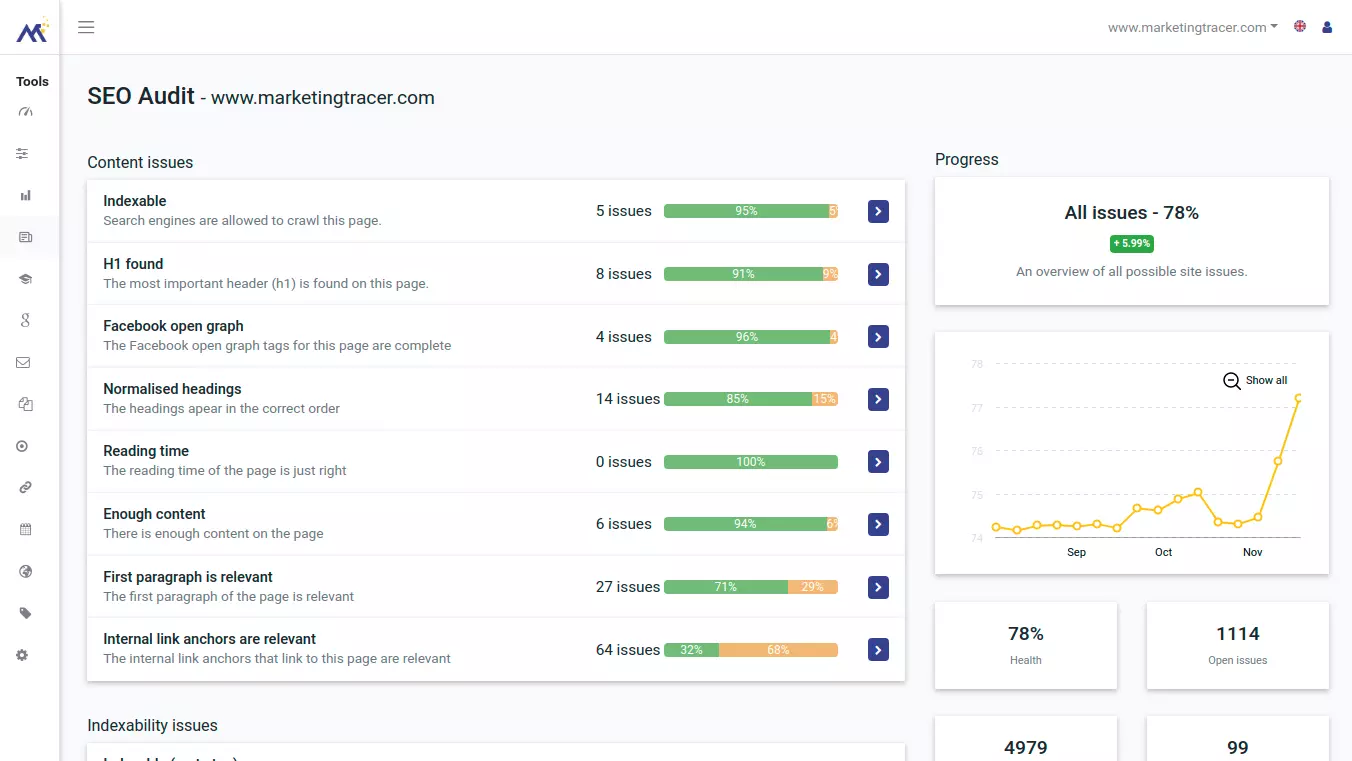The height and width of the screenshot is (761, 1352).
Task: Open the envelope mail icon in sidebar
Action: tap(23, 363)
